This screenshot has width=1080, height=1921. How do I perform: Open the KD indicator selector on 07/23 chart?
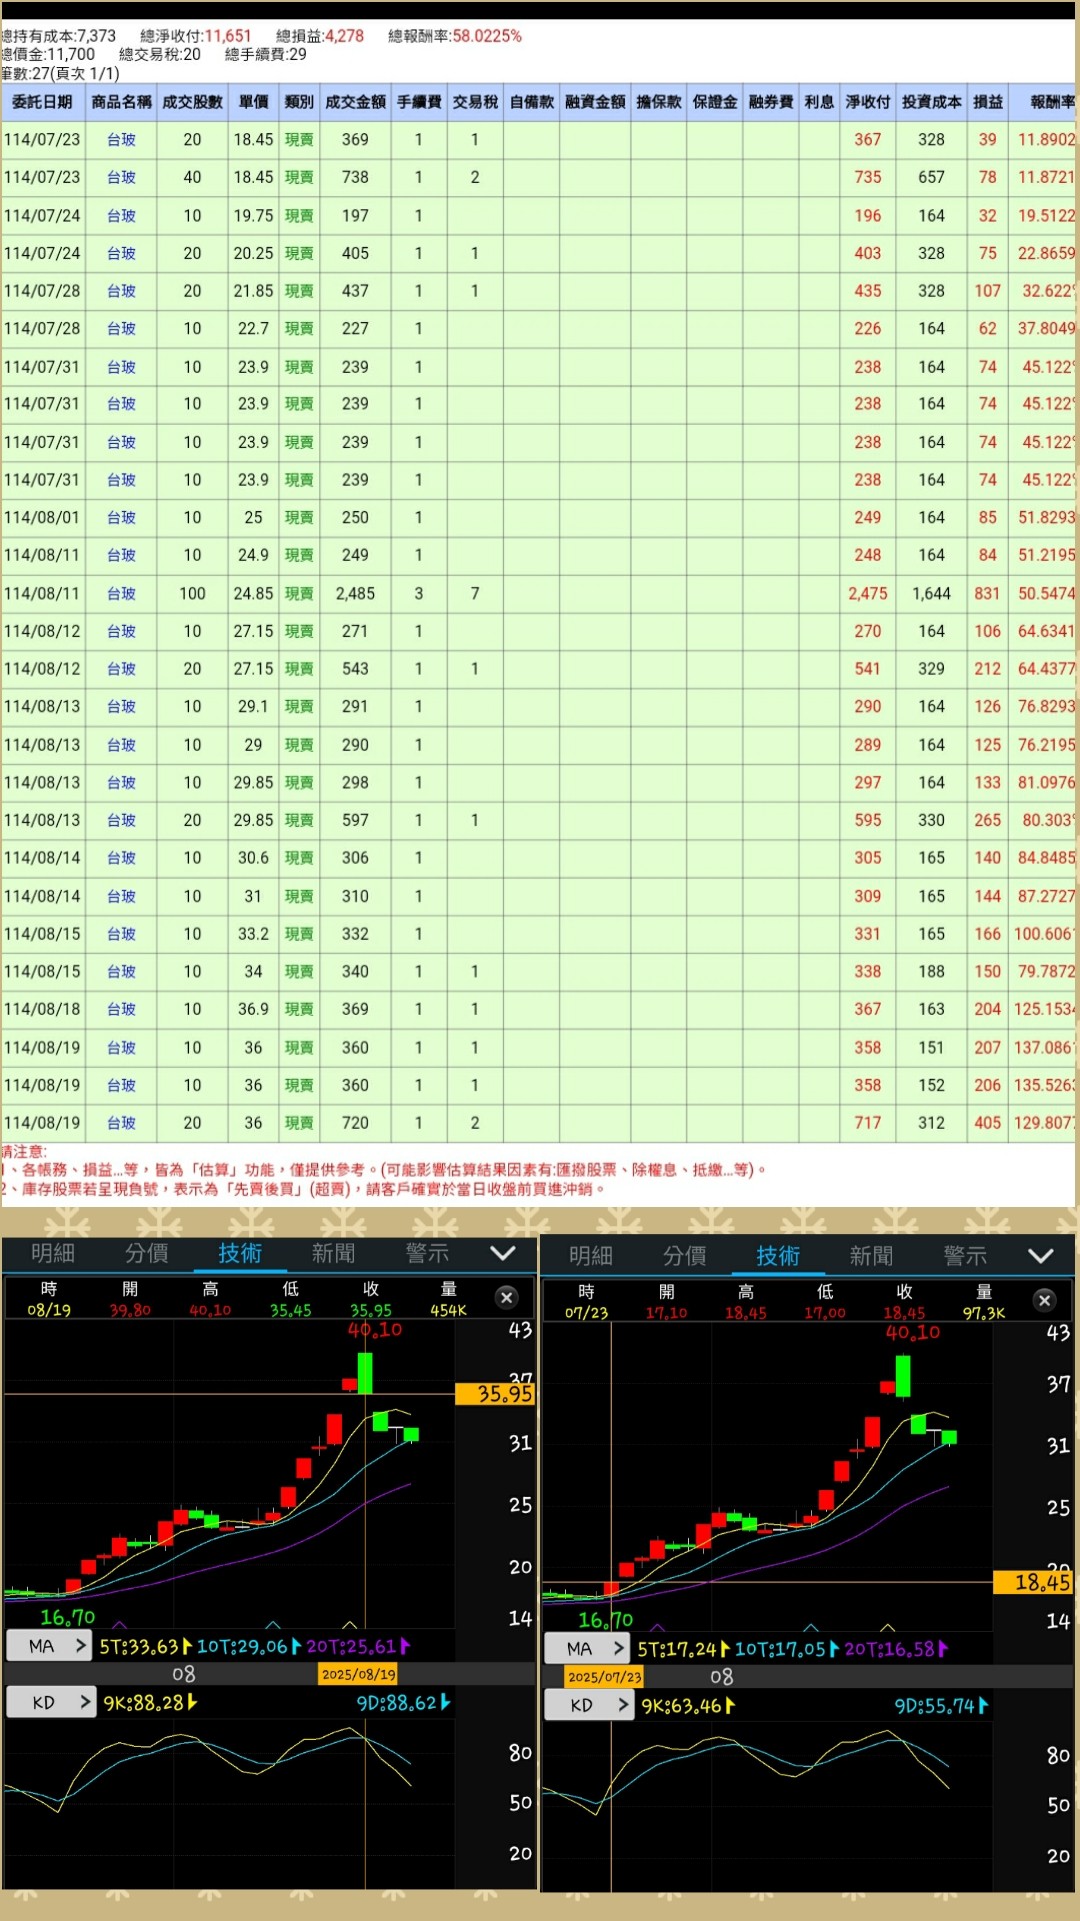(589, 1705)
